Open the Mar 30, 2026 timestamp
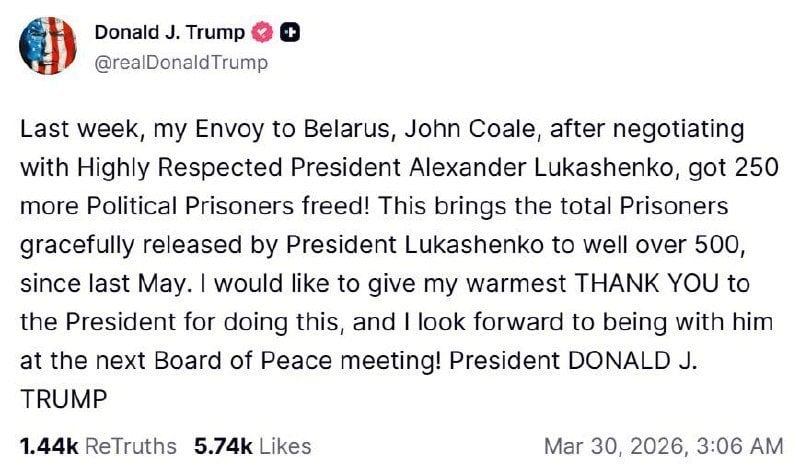 [662, 446]
